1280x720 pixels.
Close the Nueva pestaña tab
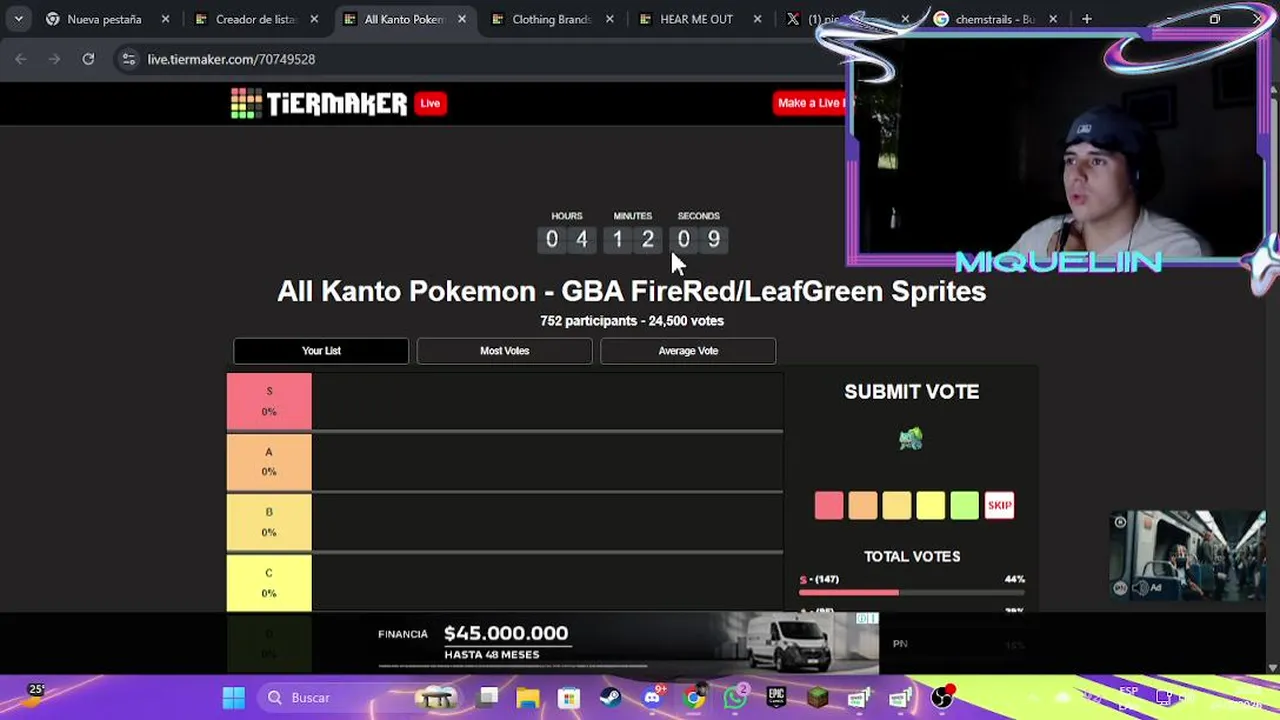166,19
